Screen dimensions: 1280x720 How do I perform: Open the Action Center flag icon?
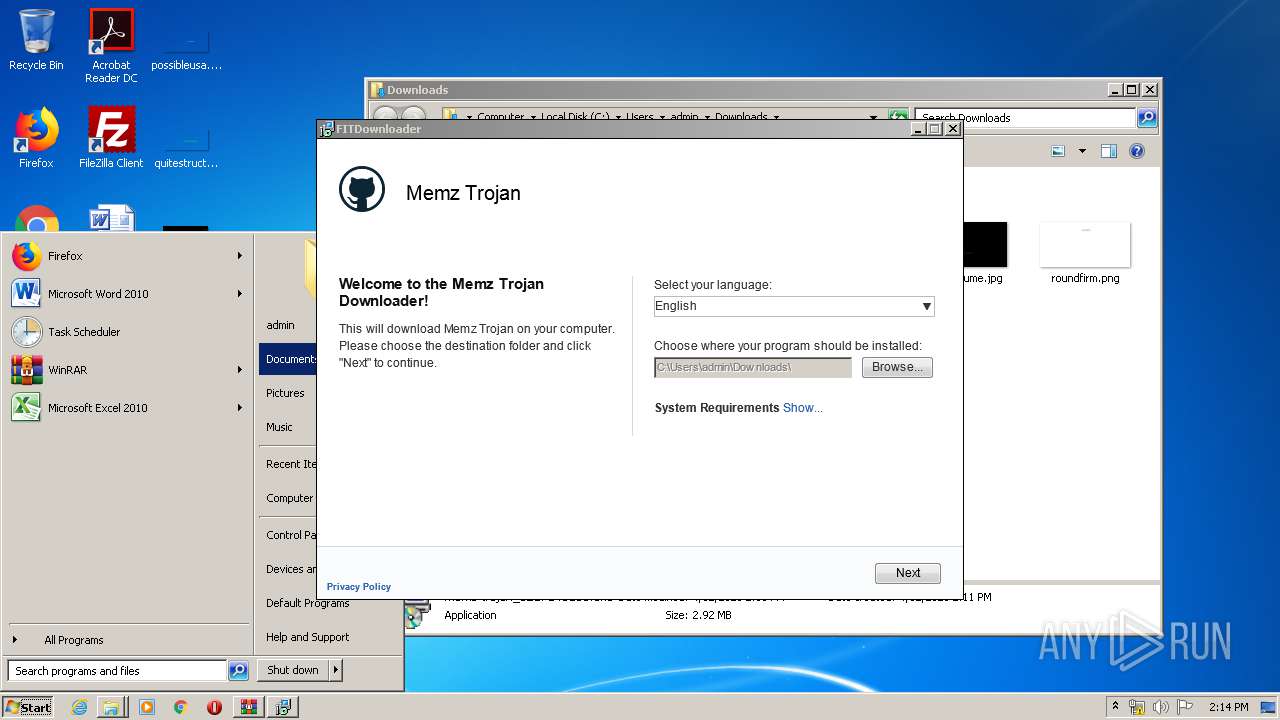pyautogui.click(x=1185, y=707)
